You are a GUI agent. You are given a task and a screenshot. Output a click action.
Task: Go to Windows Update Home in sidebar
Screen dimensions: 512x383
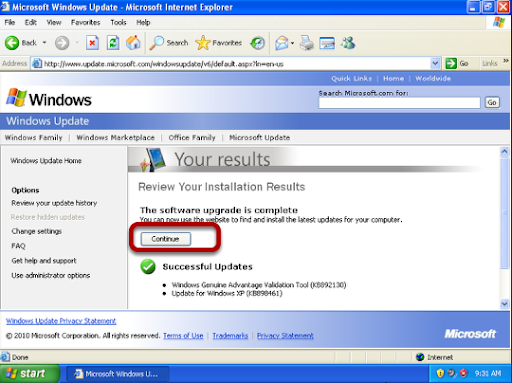coord(46,161)
